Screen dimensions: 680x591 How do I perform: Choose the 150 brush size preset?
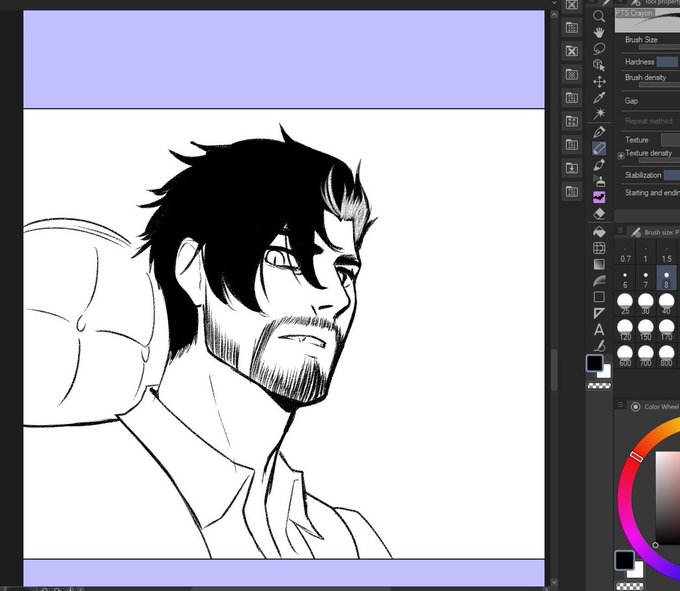click(x=646, y=329)
